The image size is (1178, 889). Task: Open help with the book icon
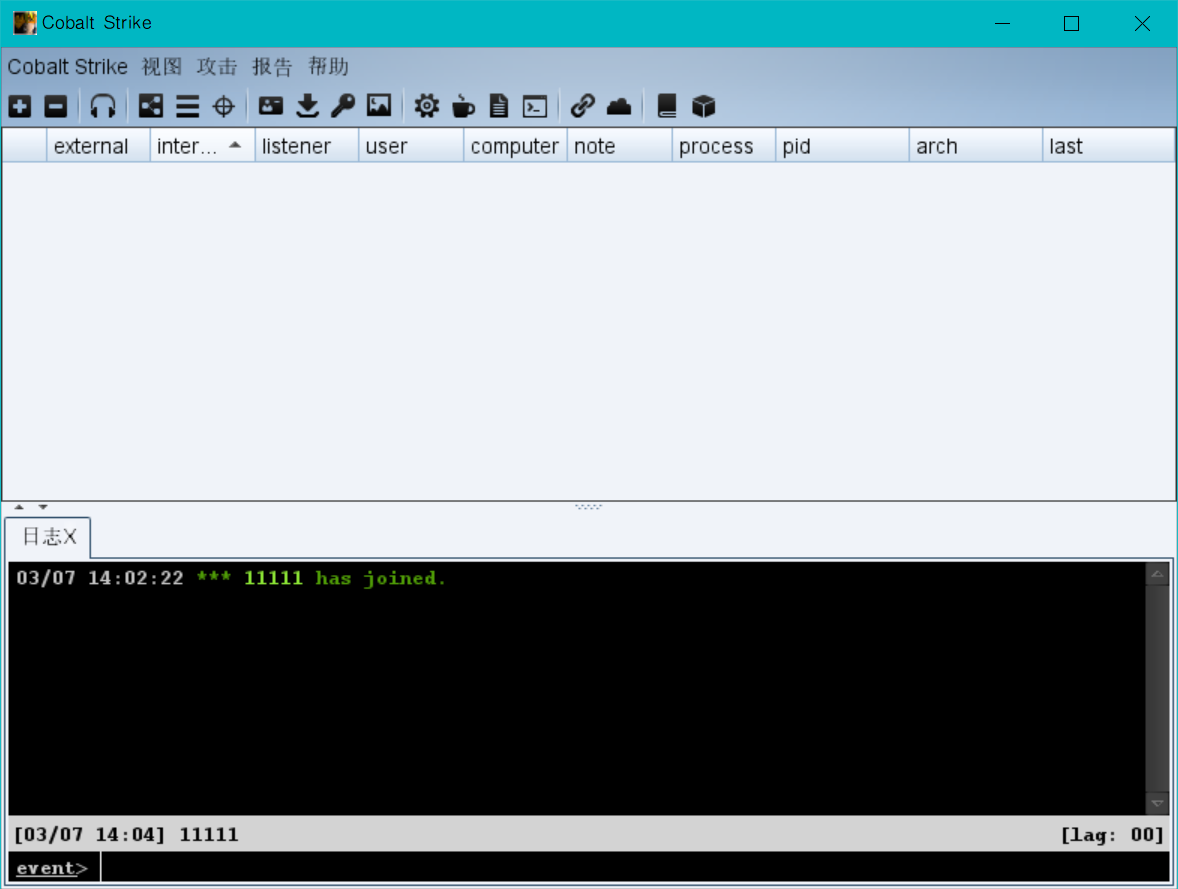(x=667, y=107)
